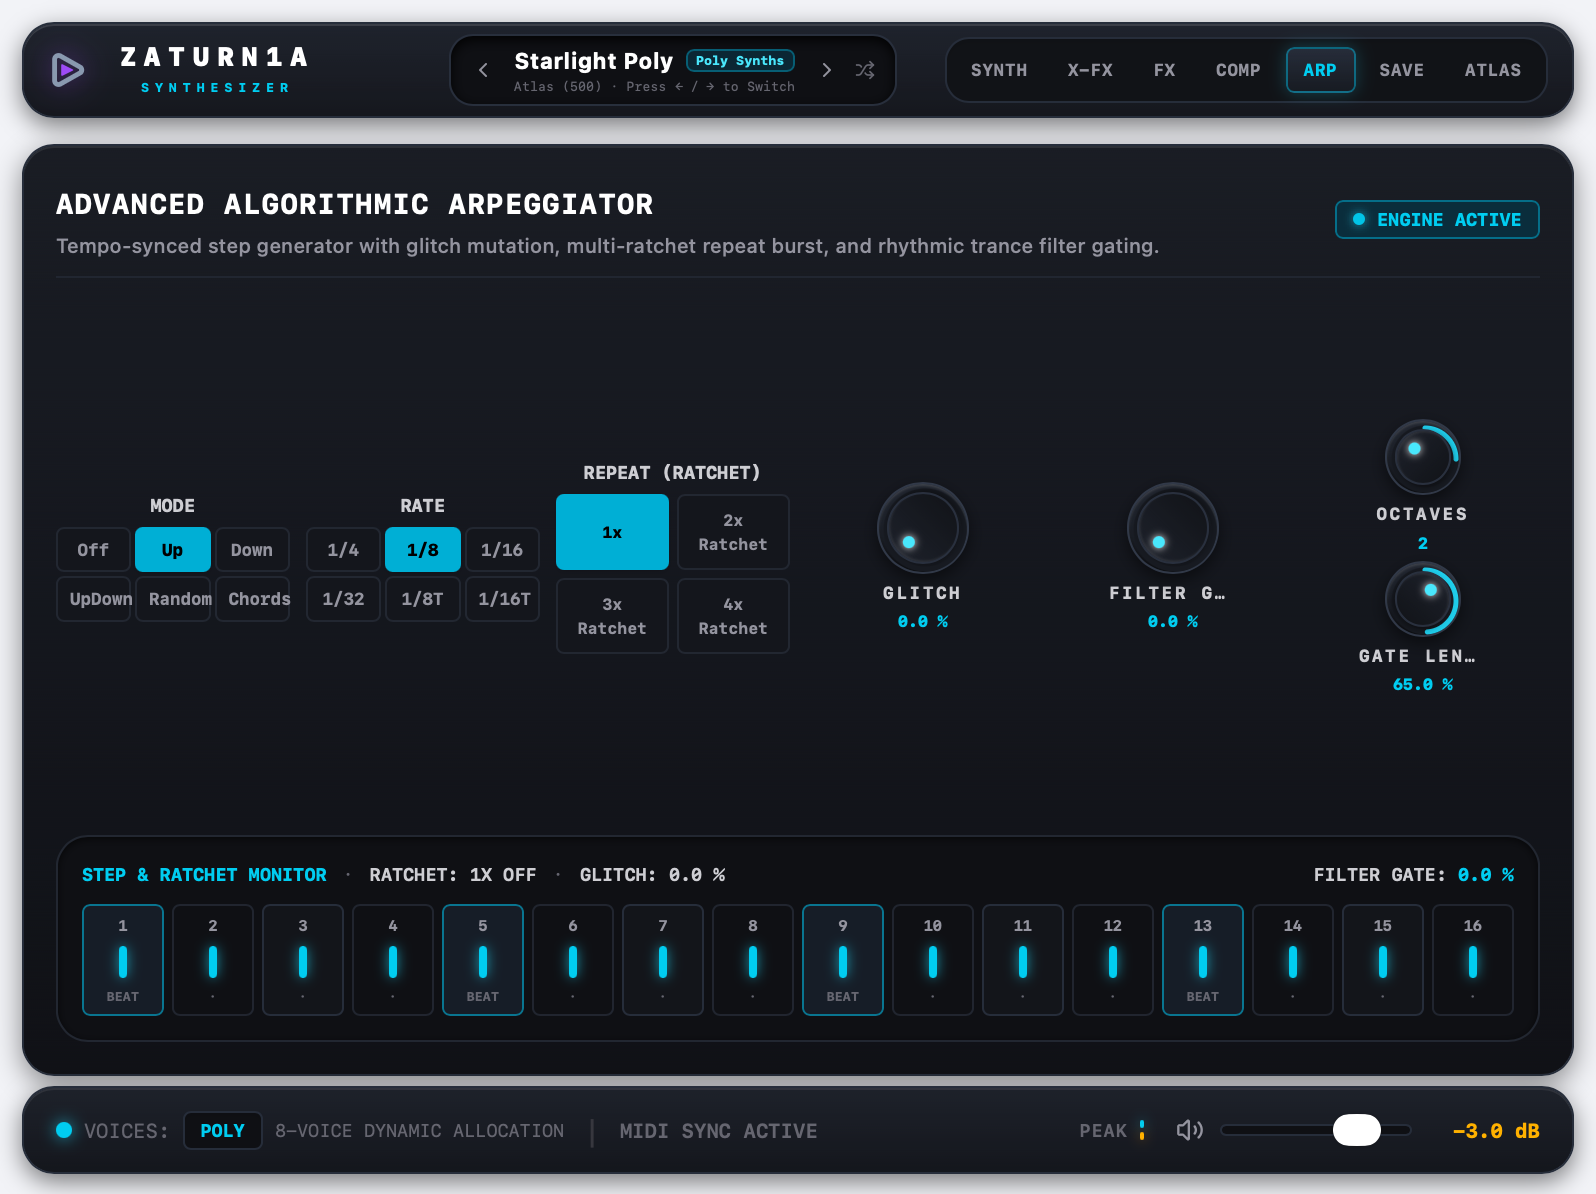
Task: Open the Starlight Poly preset selector
Action: pos(593,61)
